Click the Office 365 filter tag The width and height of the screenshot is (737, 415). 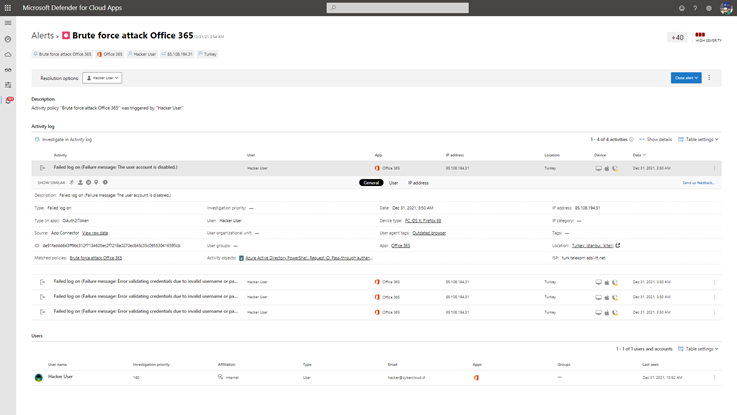[x=110, y=54]
